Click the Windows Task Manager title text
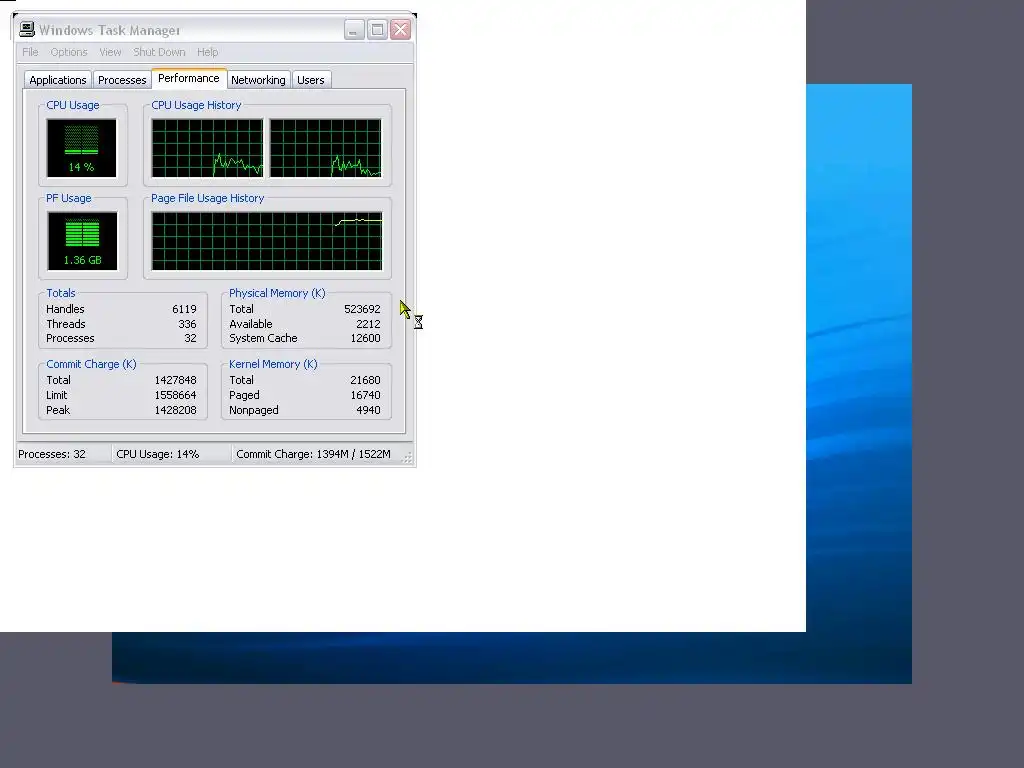 109,30
